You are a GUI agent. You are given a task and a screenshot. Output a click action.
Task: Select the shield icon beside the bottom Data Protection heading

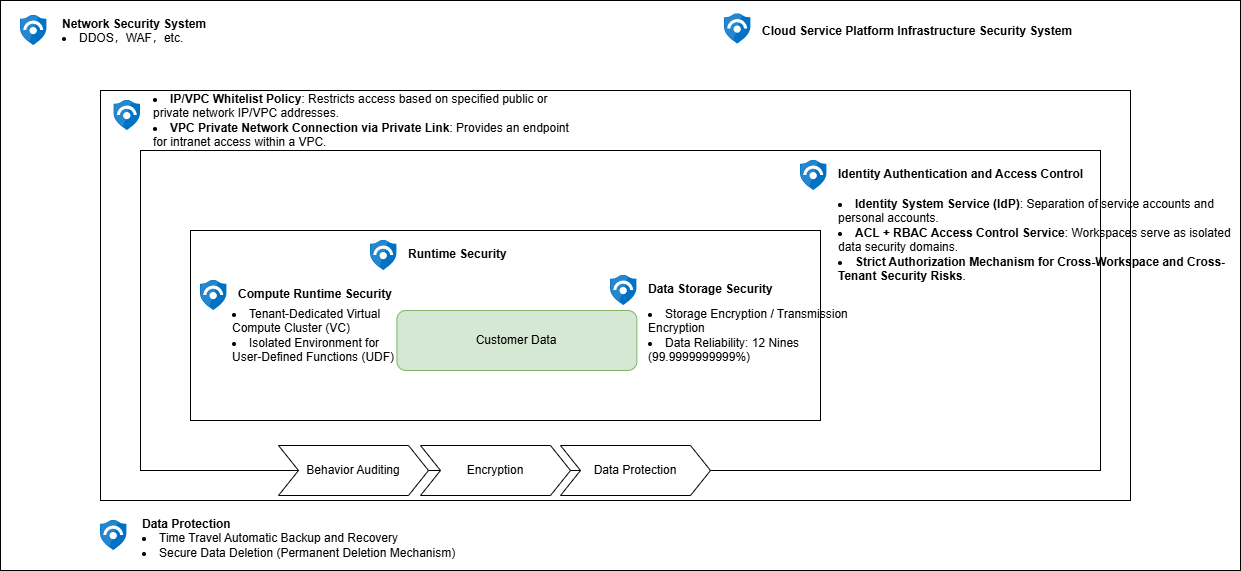point(113,535)
